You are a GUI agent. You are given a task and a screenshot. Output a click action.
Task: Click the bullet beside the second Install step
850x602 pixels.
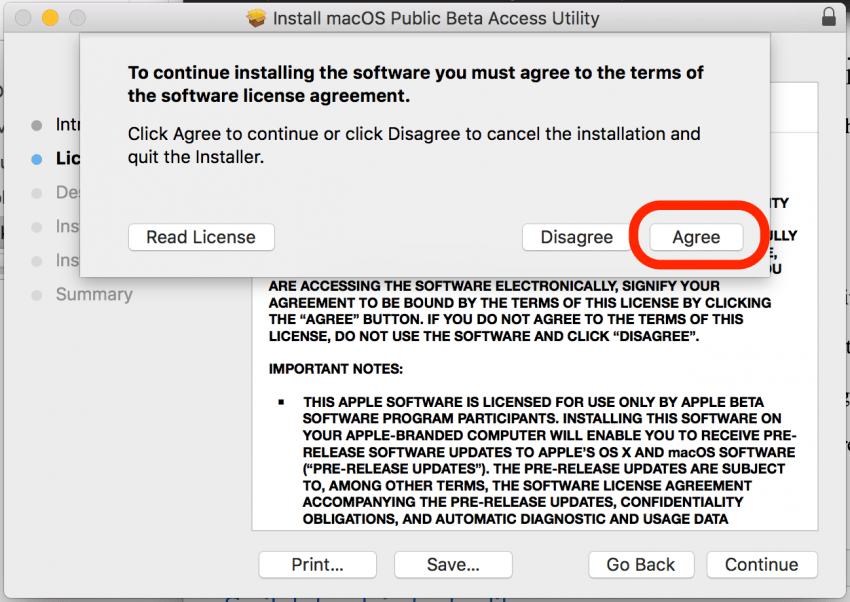tap(38, 260)
